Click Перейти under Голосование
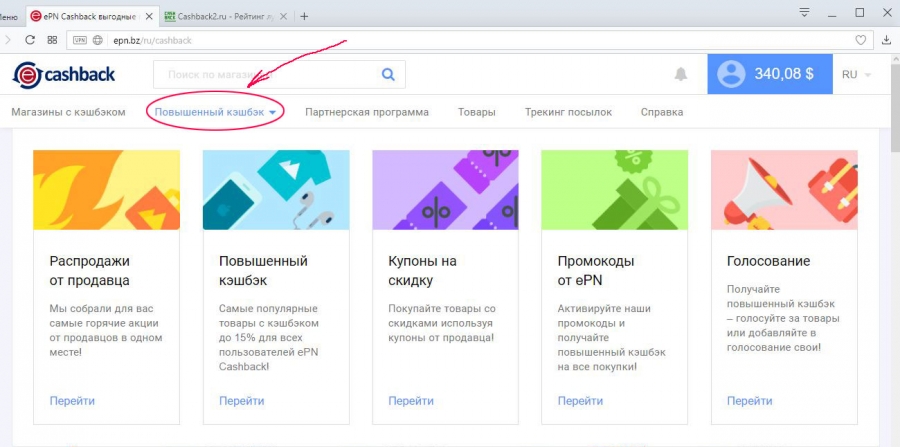This screenshot has height=447, width=900. pos(750,401)
